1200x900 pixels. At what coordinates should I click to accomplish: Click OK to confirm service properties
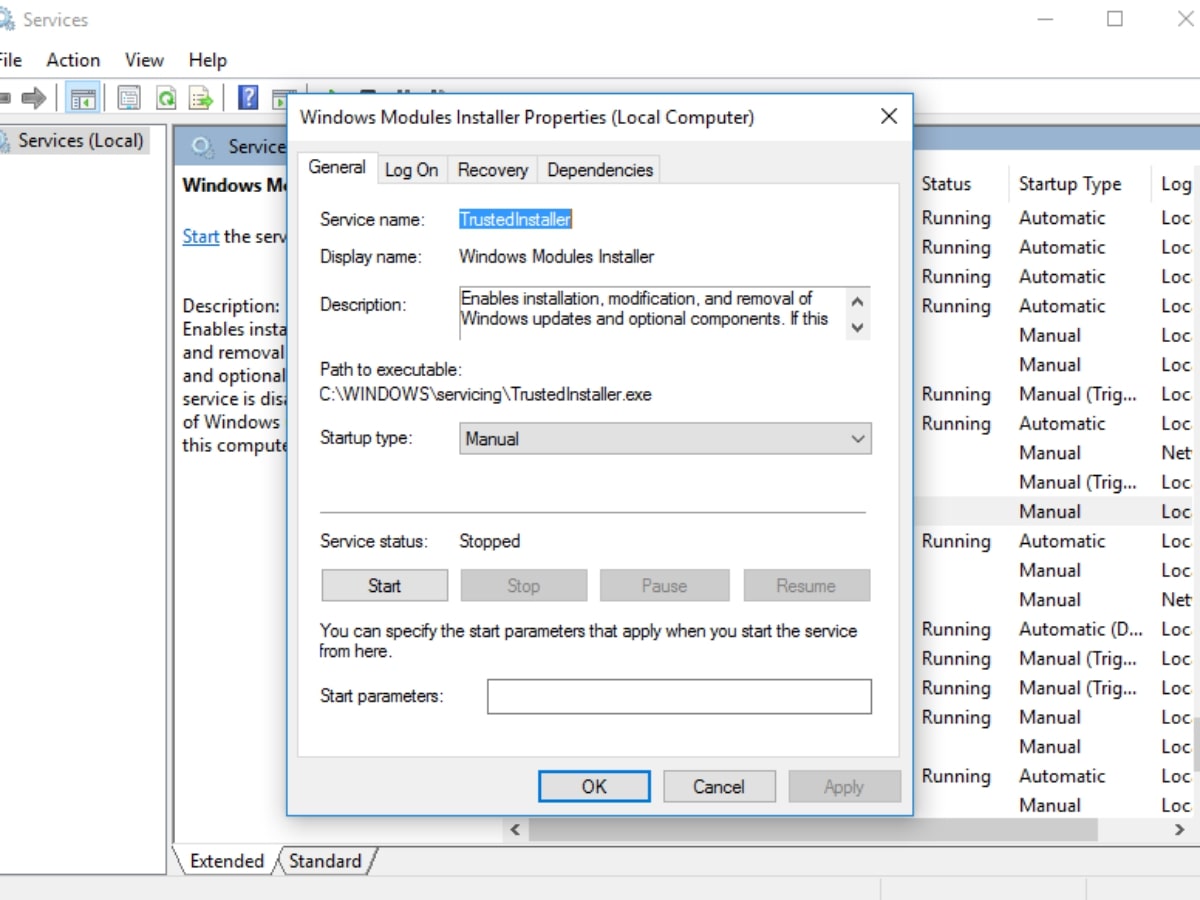point(593,786)
